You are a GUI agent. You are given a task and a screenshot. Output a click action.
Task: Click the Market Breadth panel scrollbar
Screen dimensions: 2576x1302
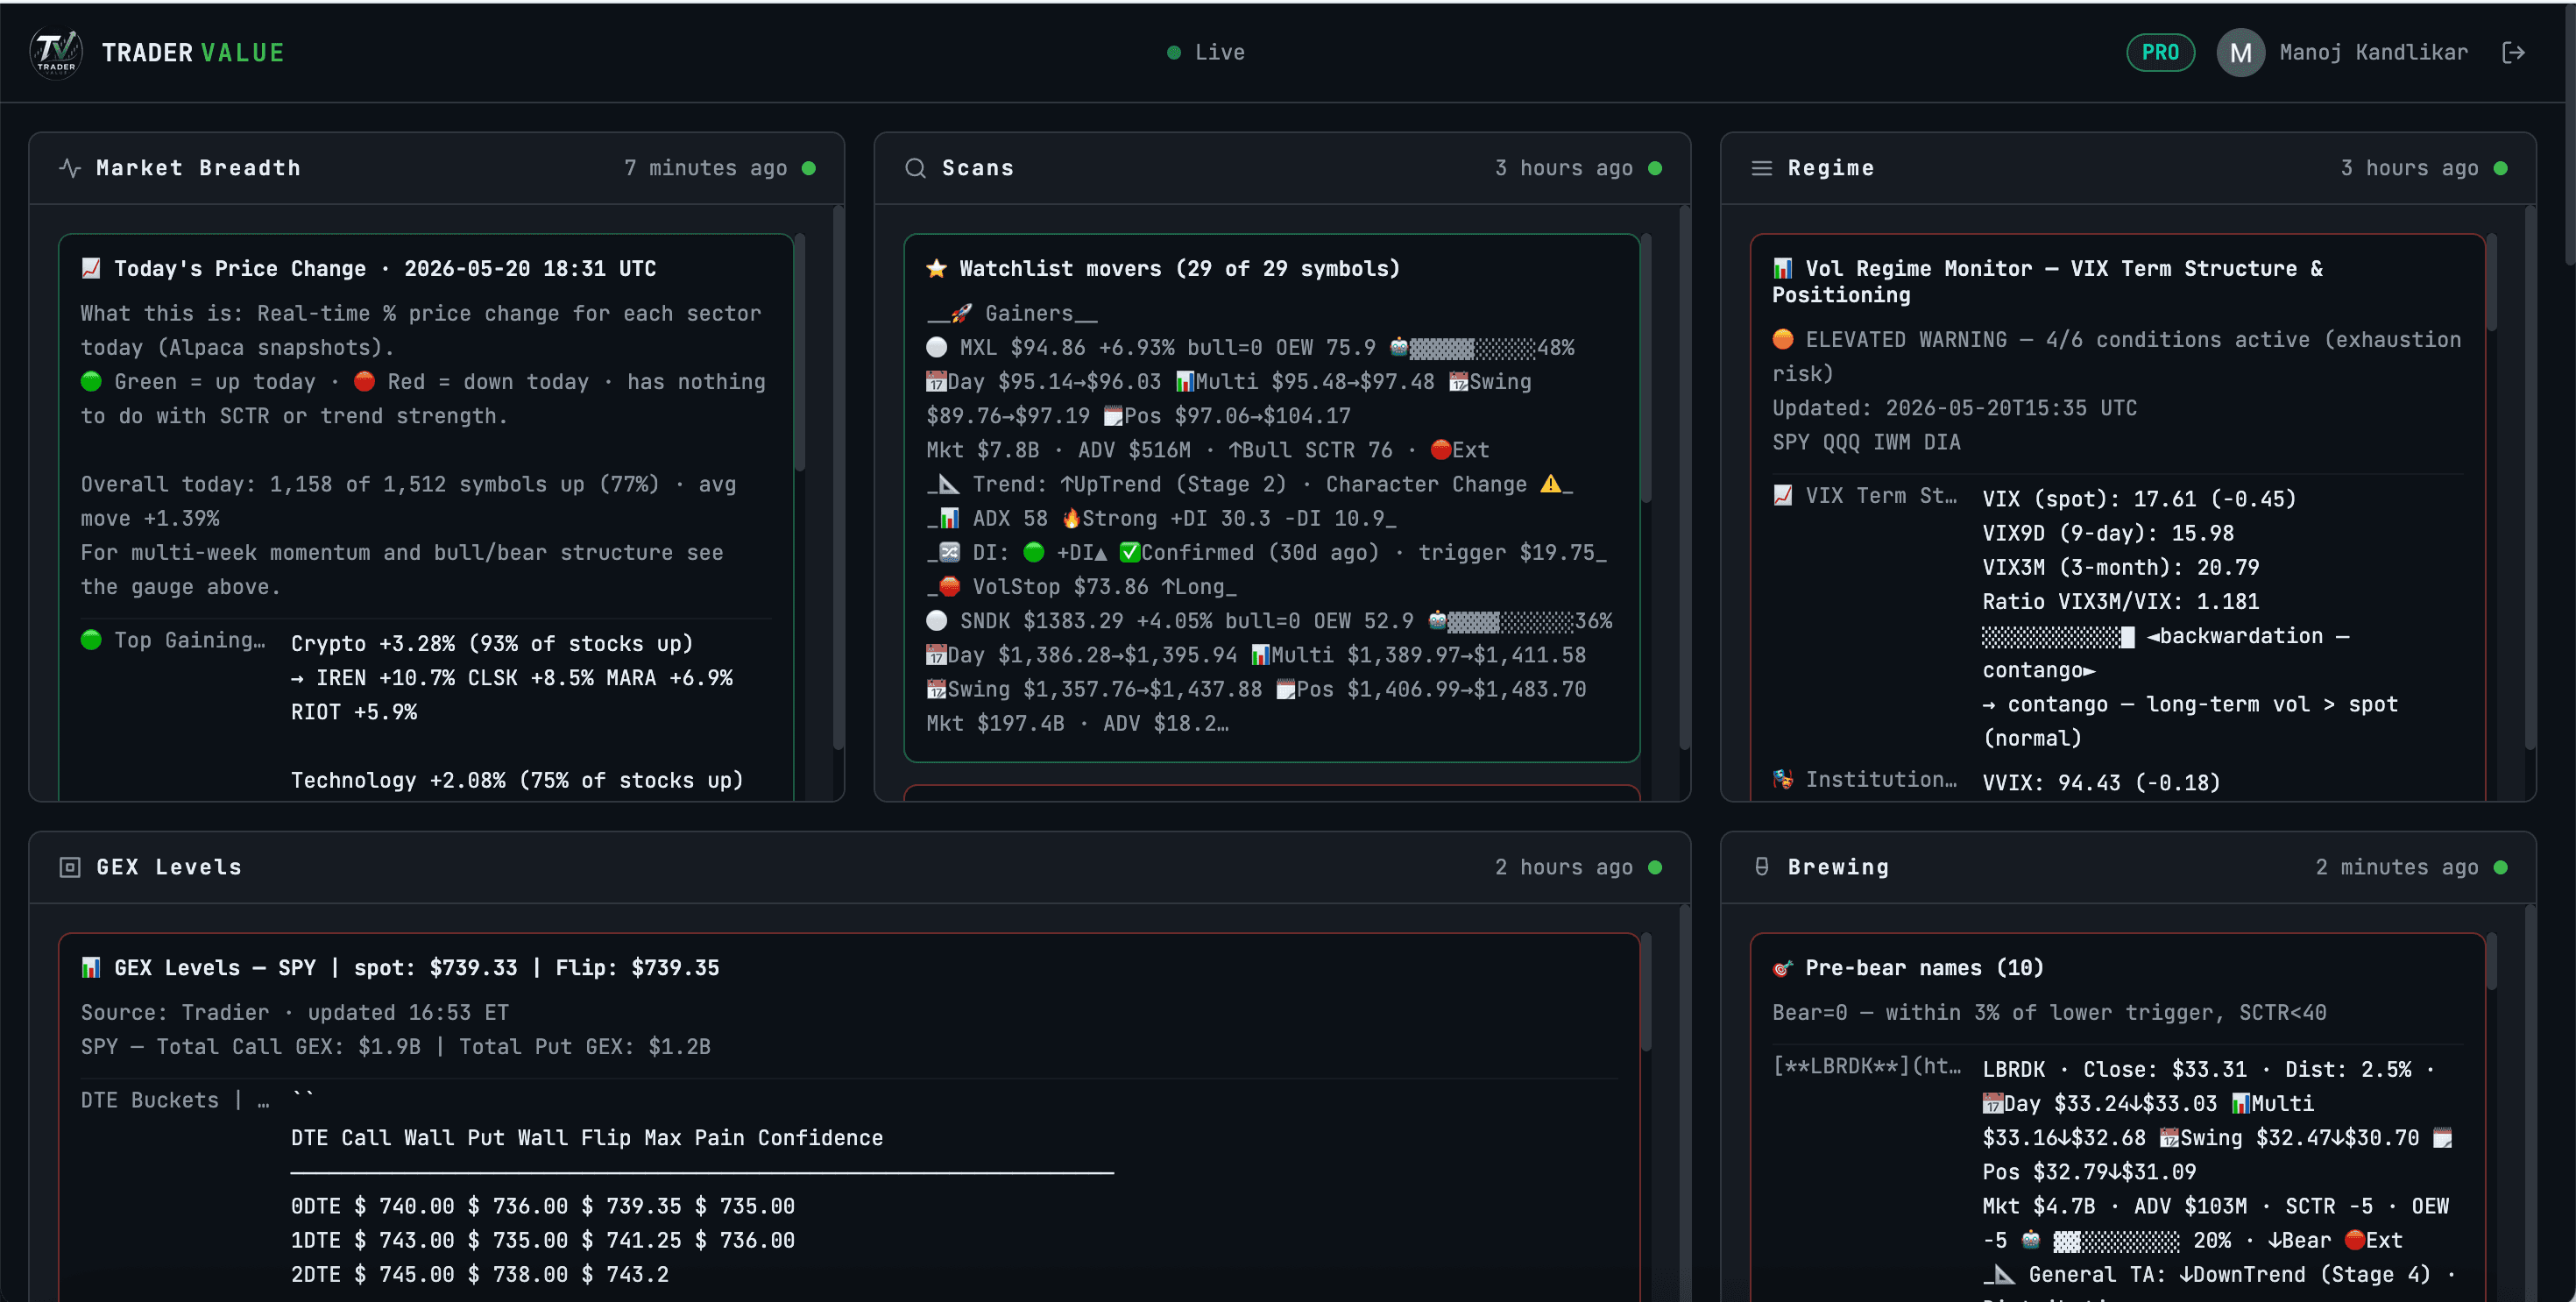click(838, 478)
